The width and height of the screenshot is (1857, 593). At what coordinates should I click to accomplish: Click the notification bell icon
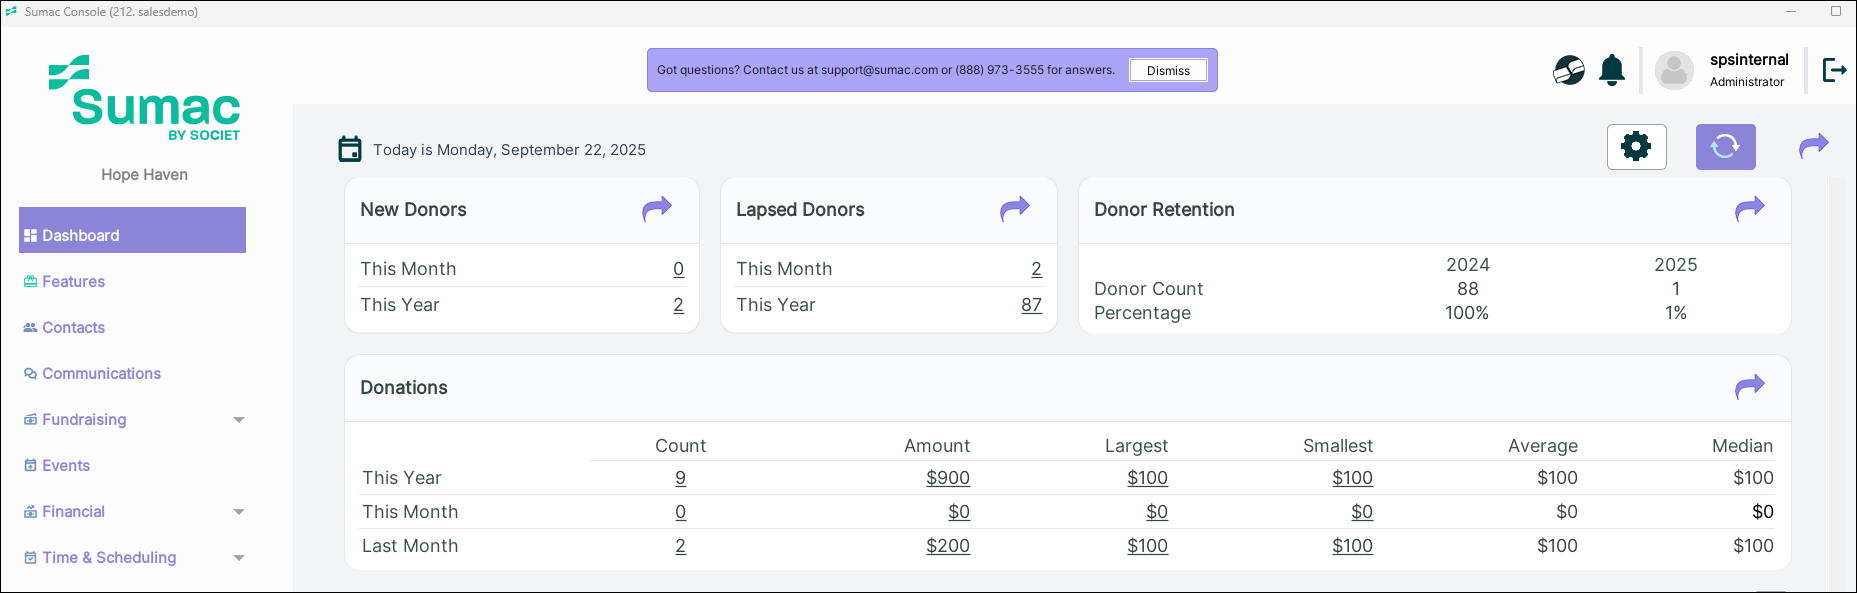[x=1611, y=70]
